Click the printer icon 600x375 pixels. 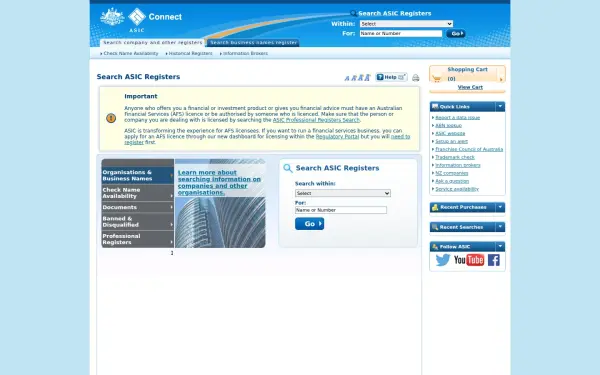pos(416,78)
